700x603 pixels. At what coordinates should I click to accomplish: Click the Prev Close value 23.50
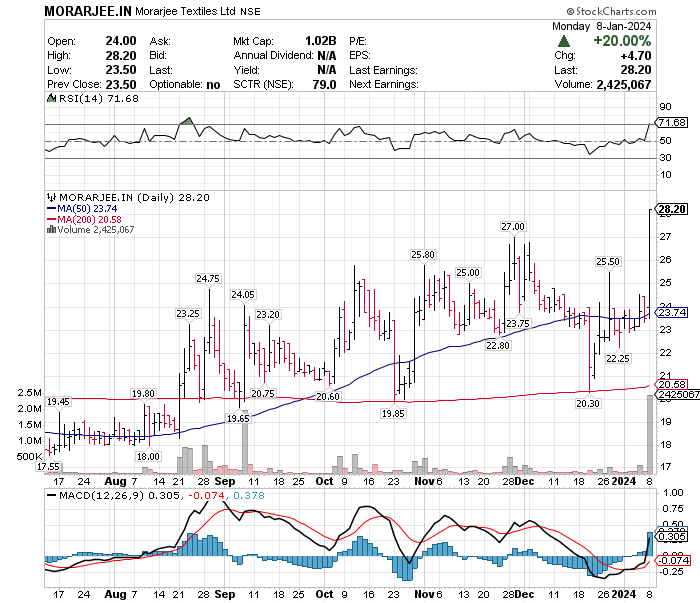pos(121,84)
